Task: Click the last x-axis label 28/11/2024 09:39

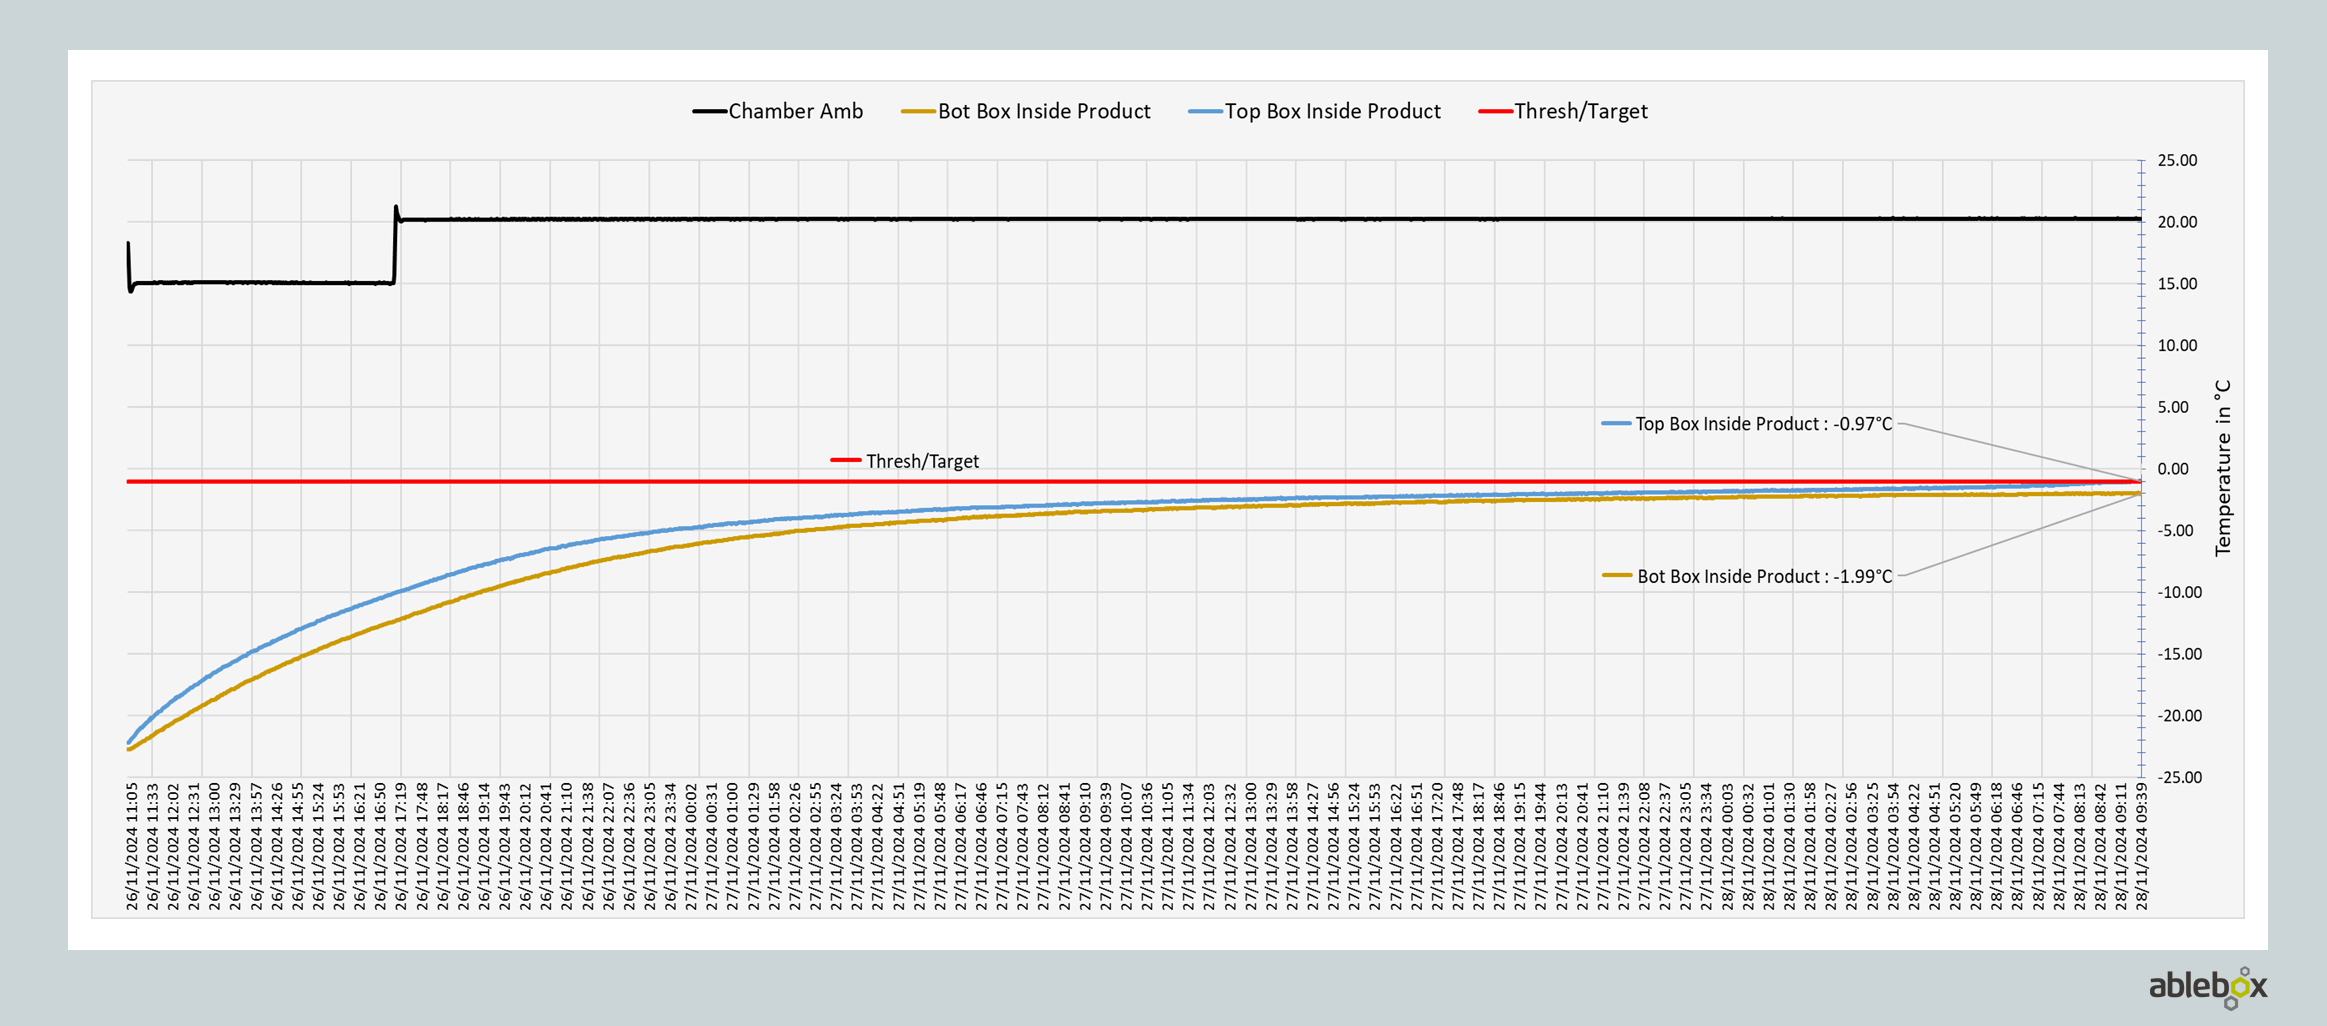Action: (2141, 846)
